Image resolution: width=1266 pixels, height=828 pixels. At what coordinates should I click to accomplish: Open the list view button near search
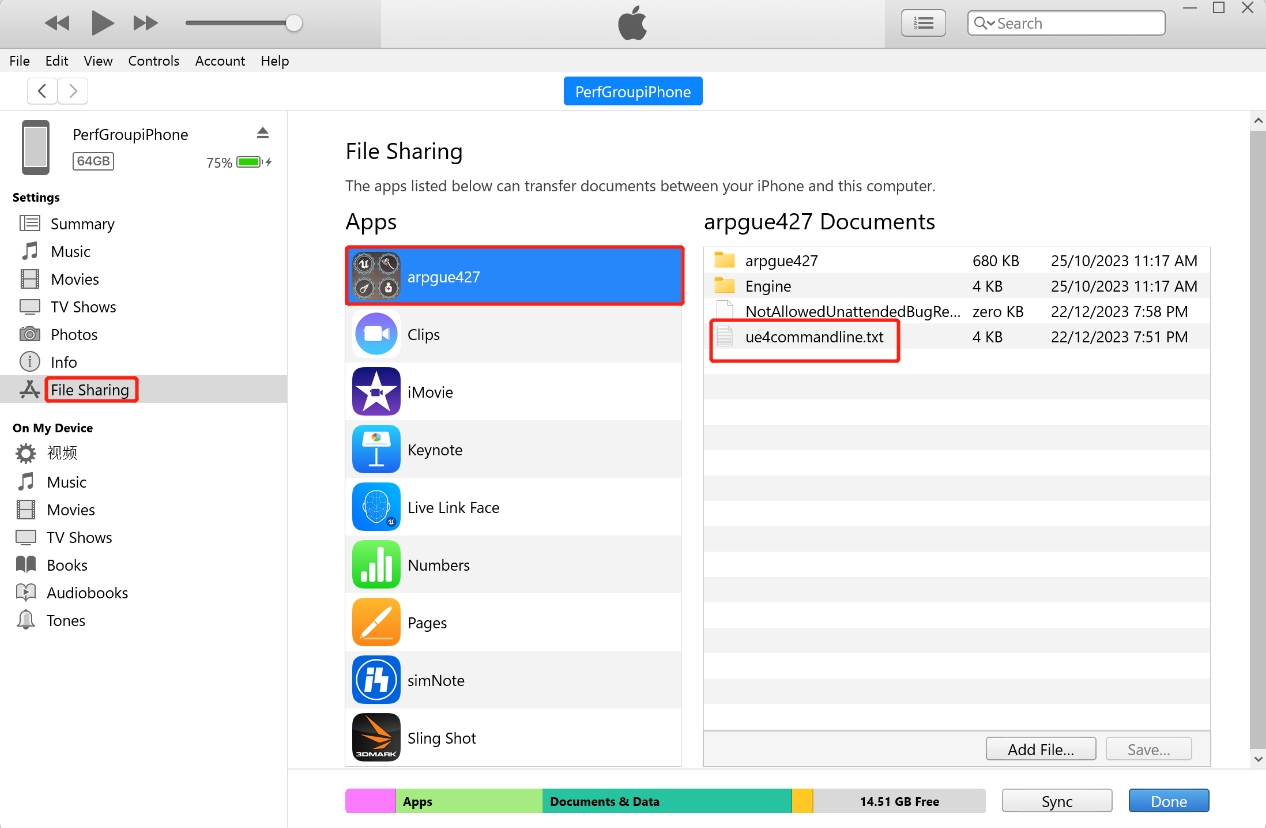[924, 23]
